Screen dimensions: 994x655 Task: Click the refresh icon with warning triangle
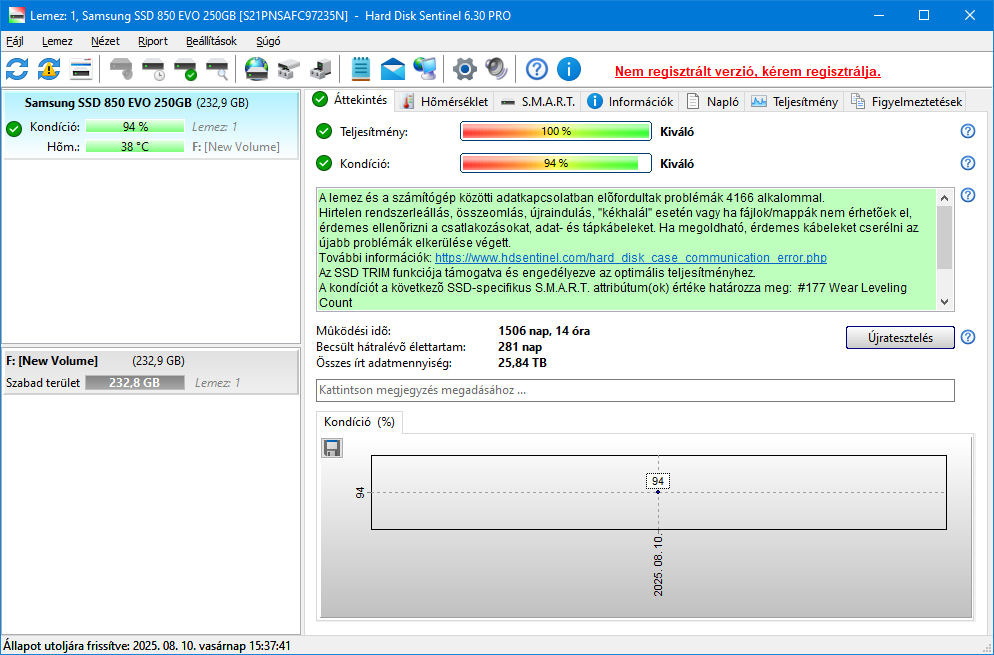click(x=49, y=69)
